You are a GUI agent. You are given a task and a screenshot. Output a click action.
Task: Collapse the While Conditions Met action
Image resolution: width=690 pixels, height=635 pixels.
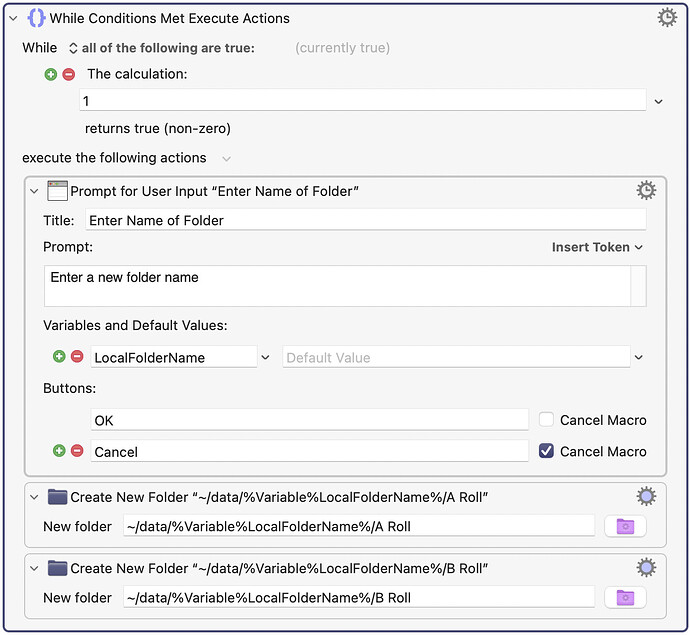pyautogui.click(x=13, y=18)
